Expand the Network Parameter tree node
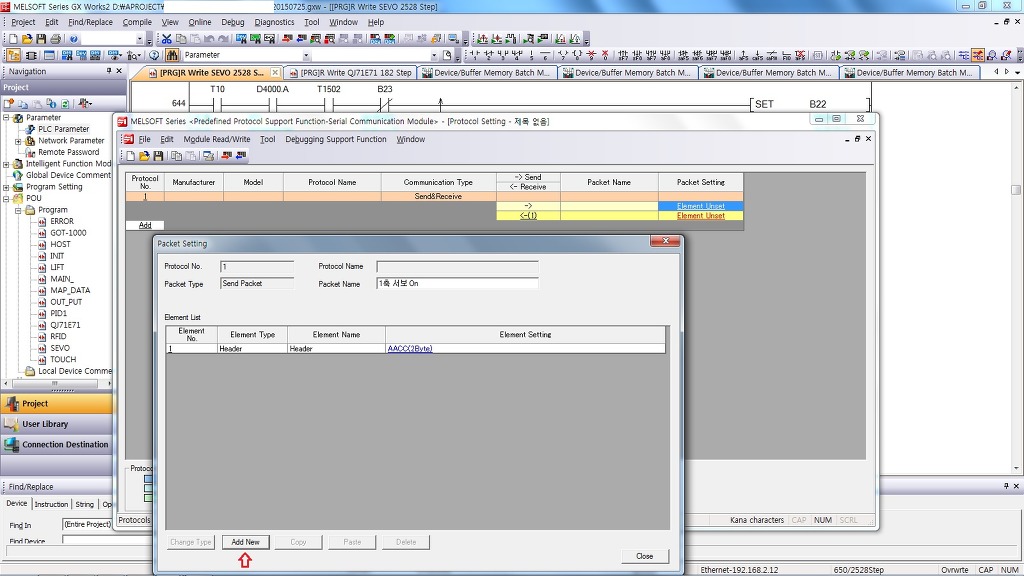Screen dimensions: 1024x576 pyautogui.click(x=18, y=141)
